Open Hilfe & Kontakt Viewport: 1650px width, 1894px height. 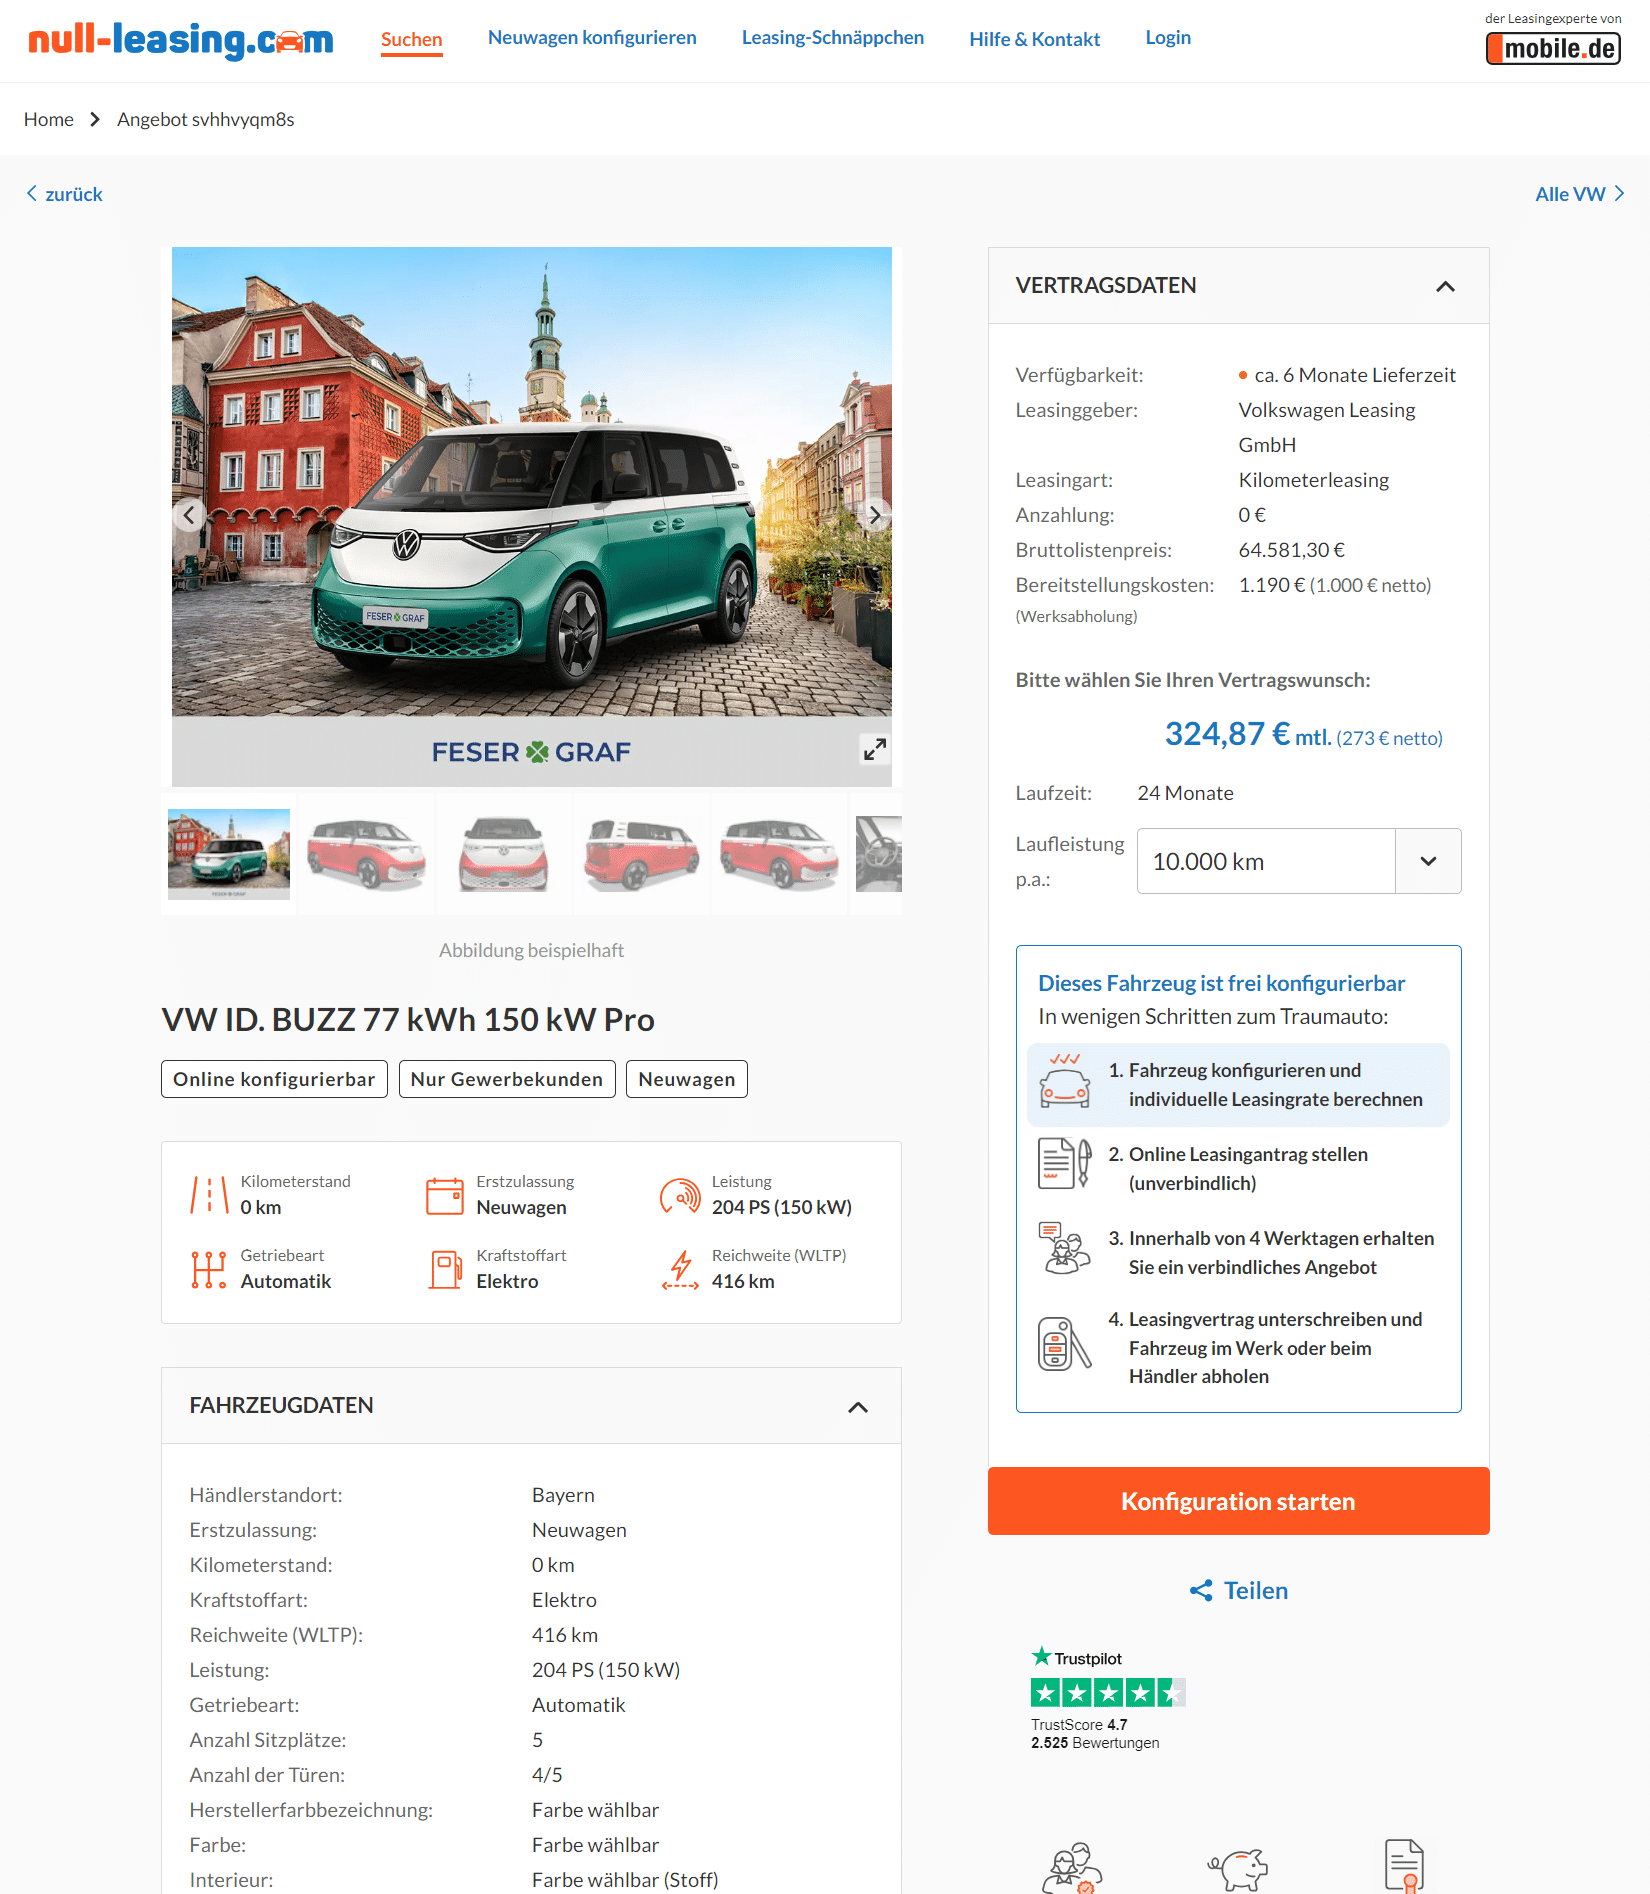[x=1034, y=39]
